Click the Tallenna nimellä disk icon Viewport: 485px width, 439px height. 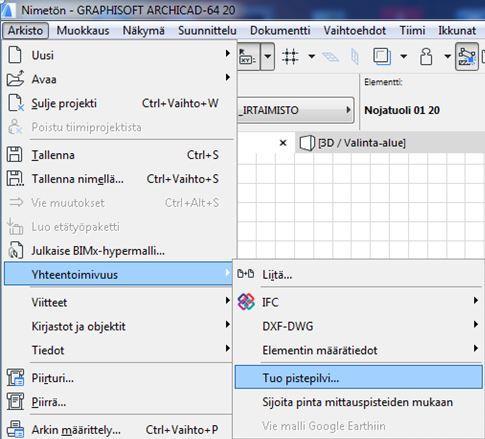tap(15, 179)
